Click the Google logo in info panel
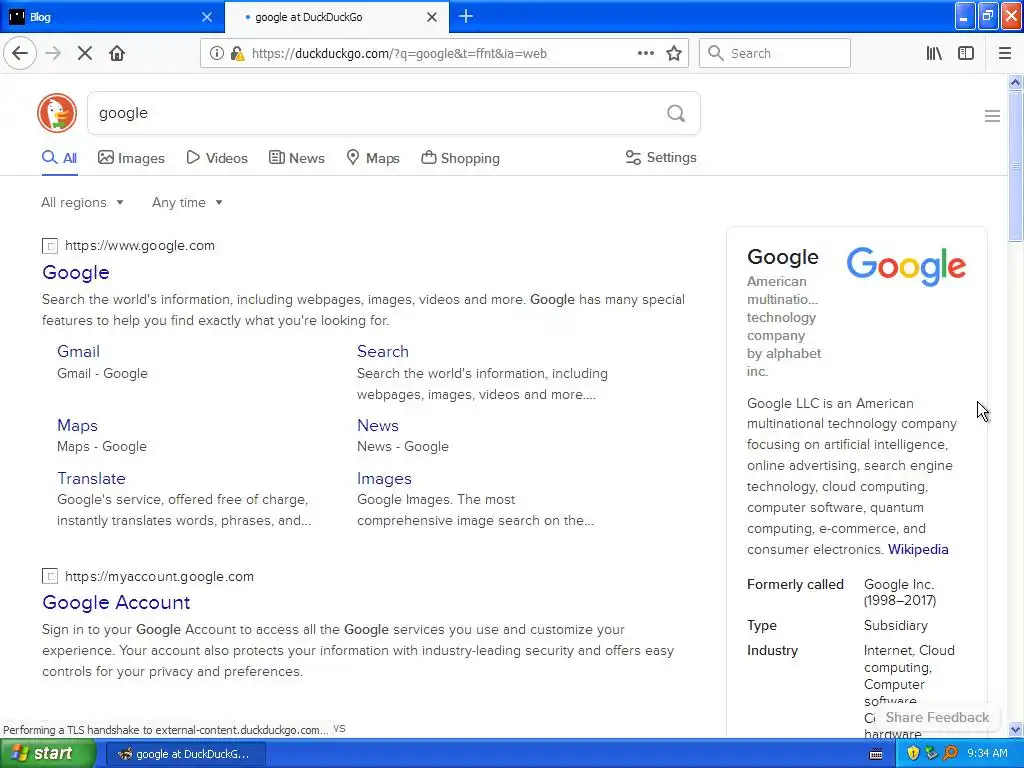Image resolution: width=1024 pixels, height=768 pixels. [906, 266]
